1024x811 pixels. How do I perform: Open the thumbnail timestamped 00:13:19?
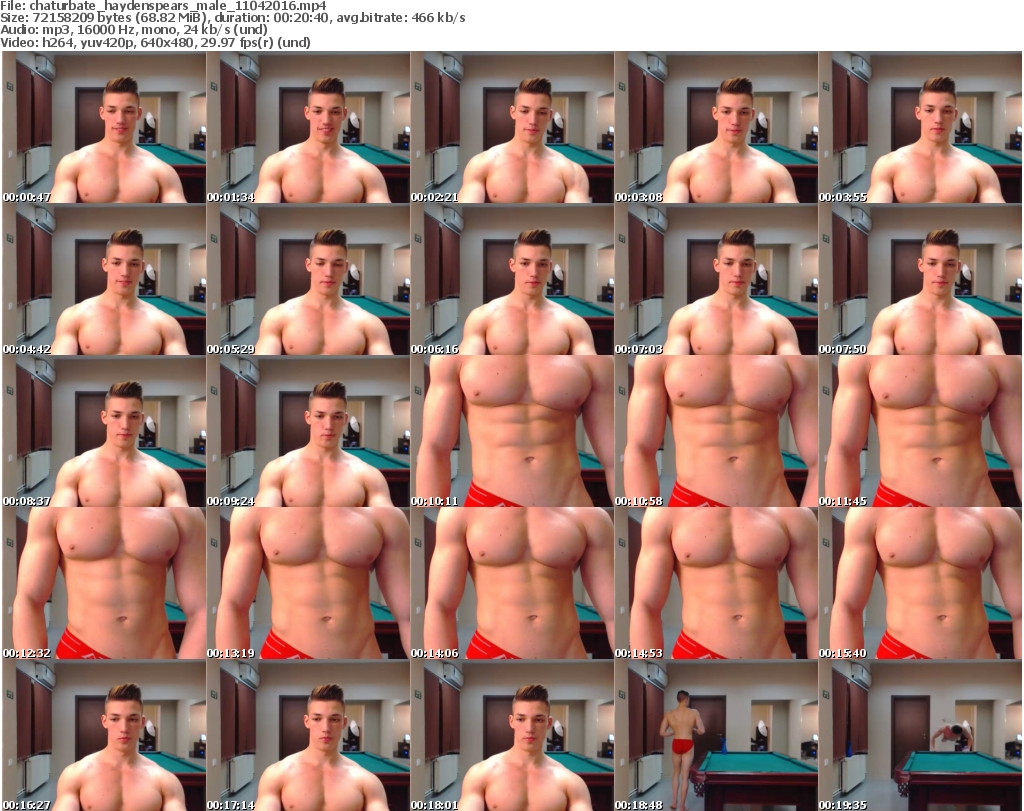click(x=308, y=583)
